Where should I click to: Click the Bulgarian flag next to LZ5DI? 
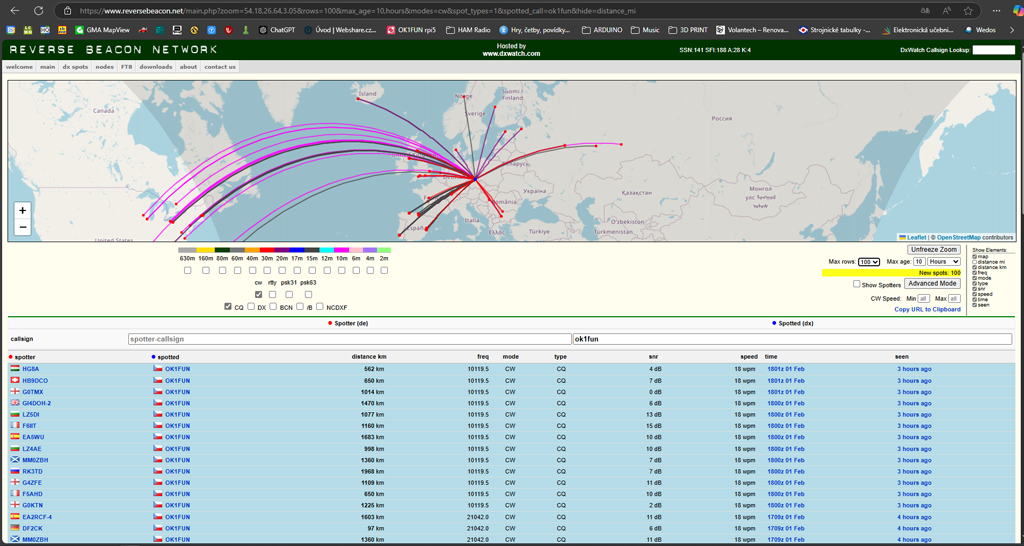click(x=14, y=414)
